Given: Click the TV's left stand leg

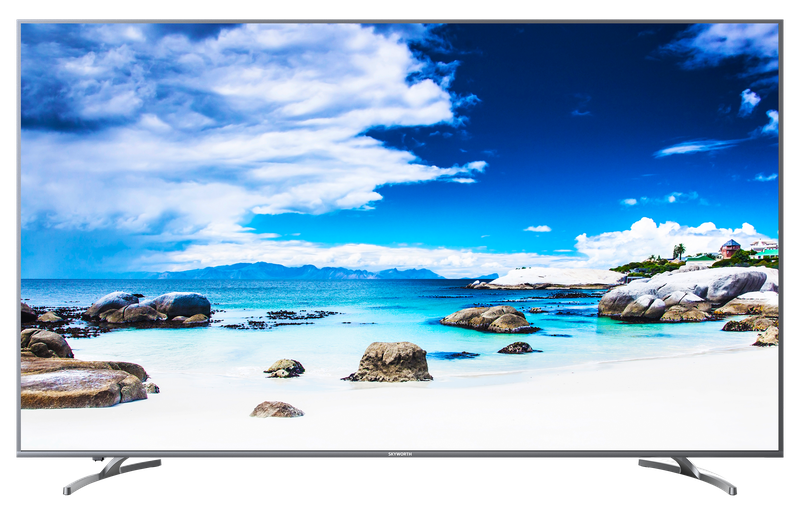Looking at the screenshot, I should [x=112, y=475].
